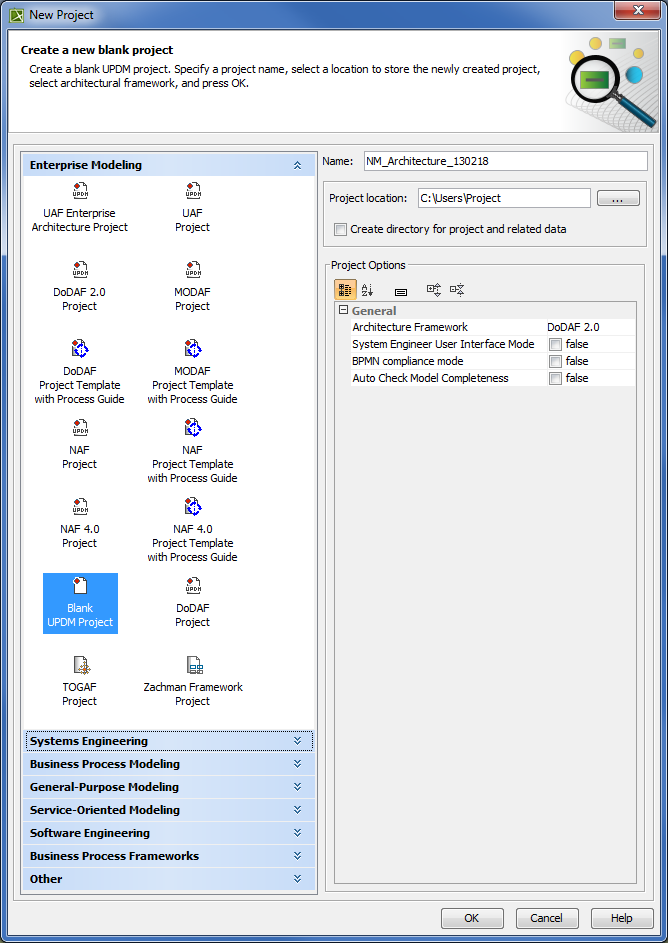Click the expand all options icon

click(x=434, y=290)
